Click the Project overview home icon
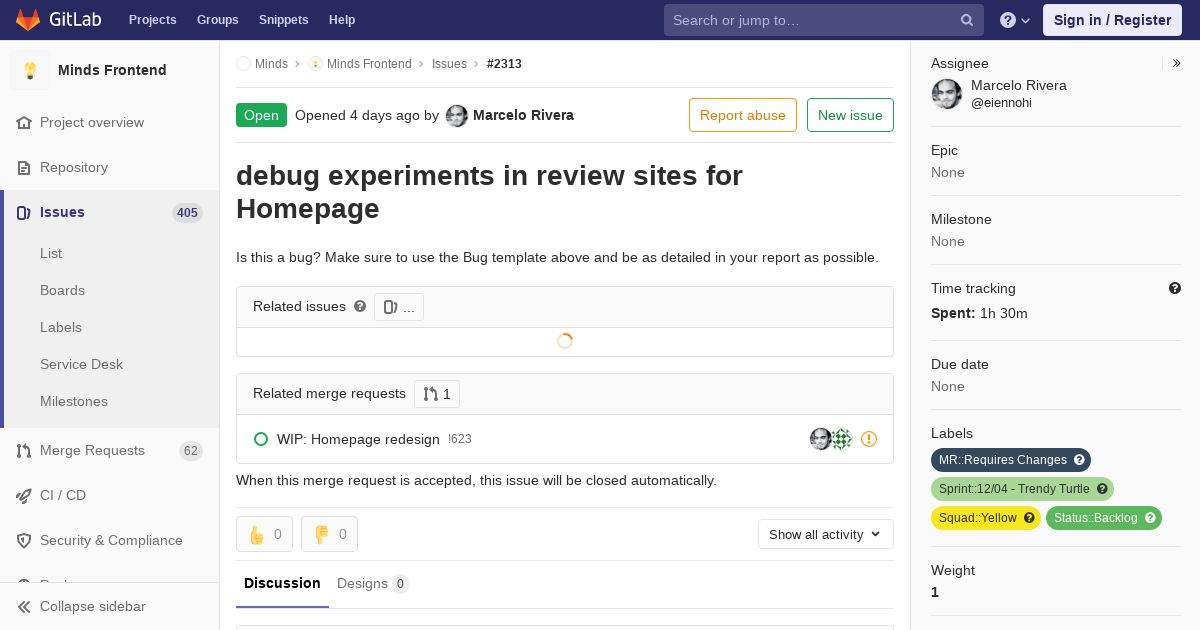The width and height of the screenshot is (1200, 630). click(24, 122)
